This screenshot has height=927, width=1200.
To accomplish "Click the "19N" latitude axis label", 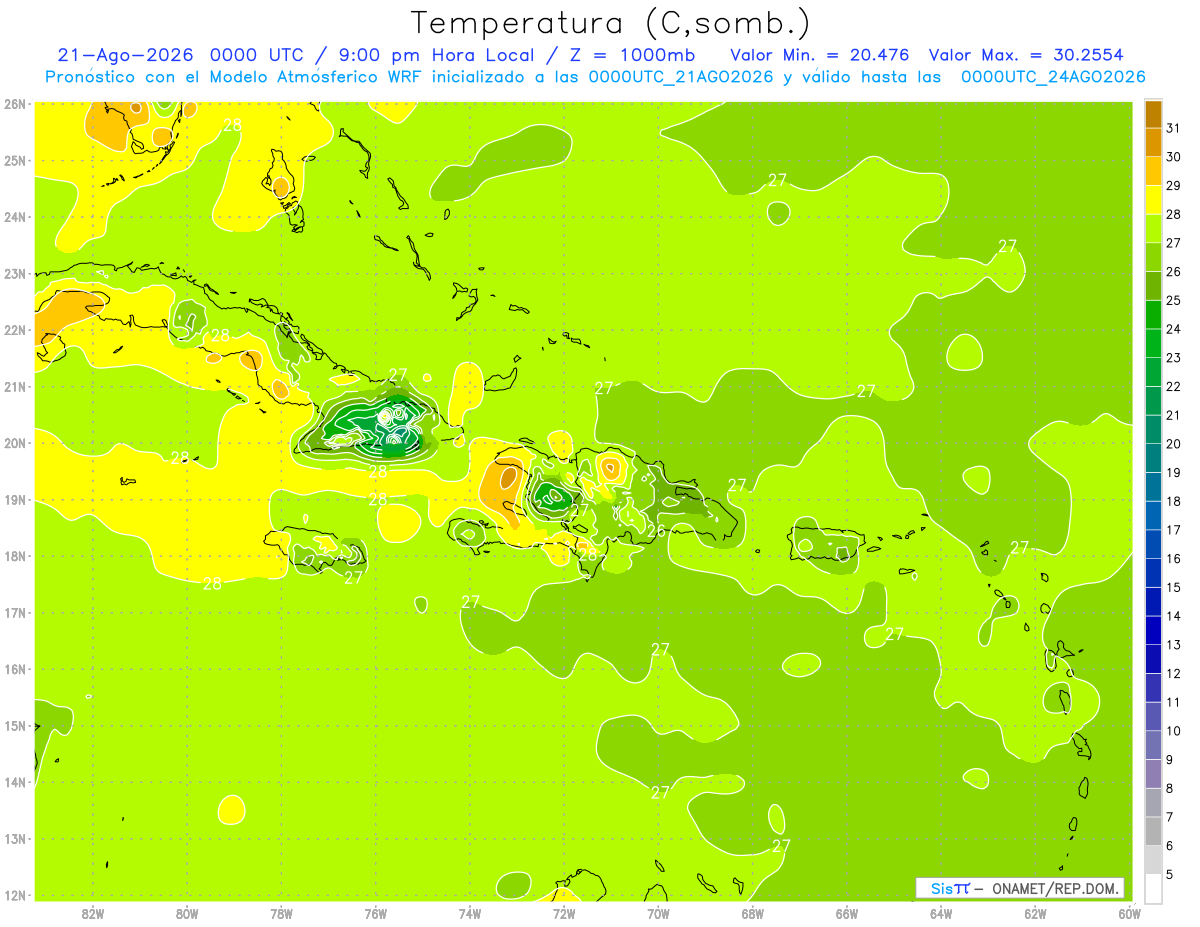I will (x=14, y=500).
